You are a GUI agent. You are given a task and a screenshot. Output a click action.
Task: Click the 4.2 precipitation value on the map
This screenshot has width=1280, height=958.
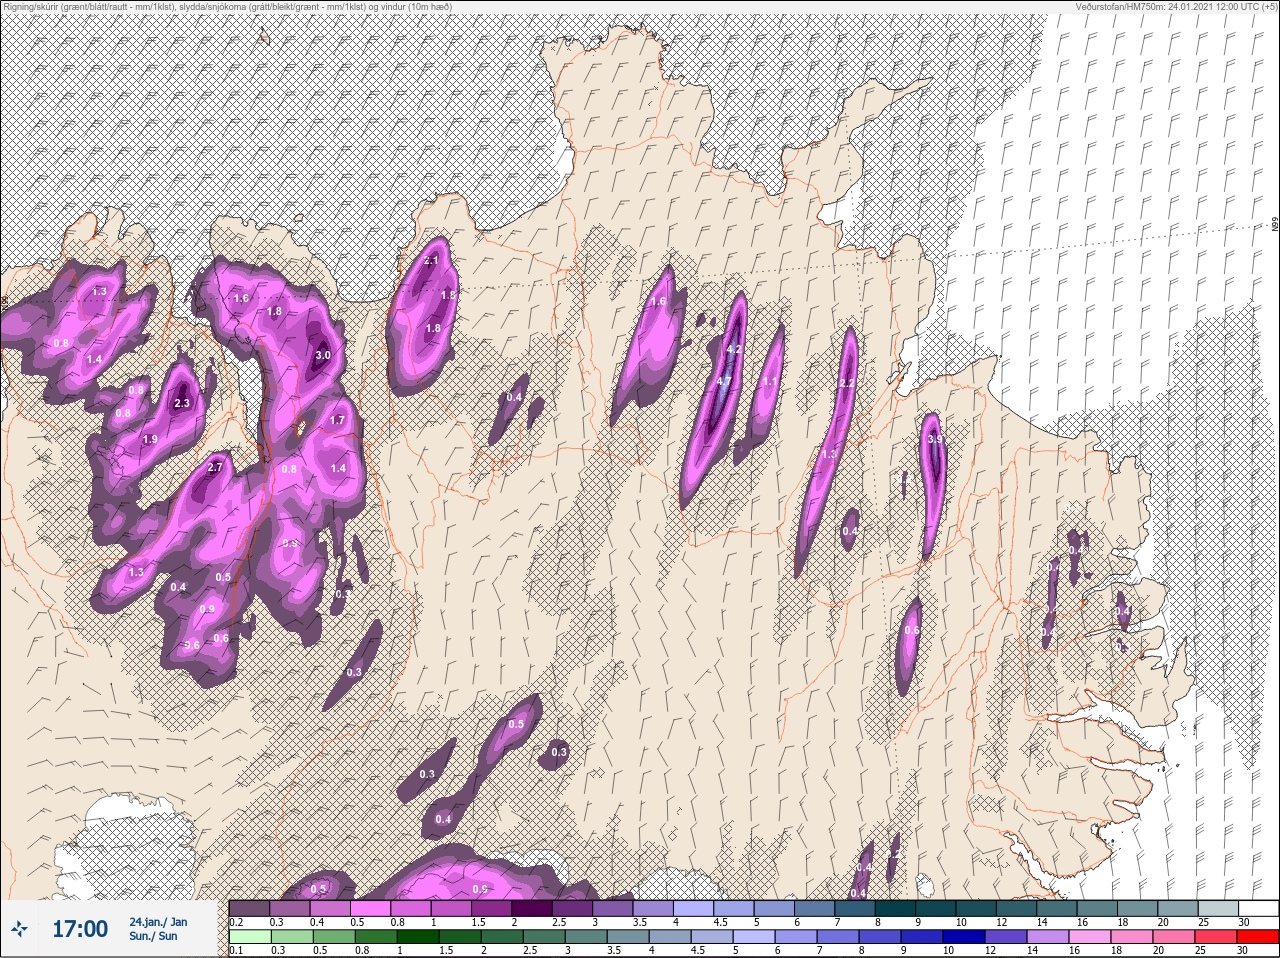tap(734, 349)
